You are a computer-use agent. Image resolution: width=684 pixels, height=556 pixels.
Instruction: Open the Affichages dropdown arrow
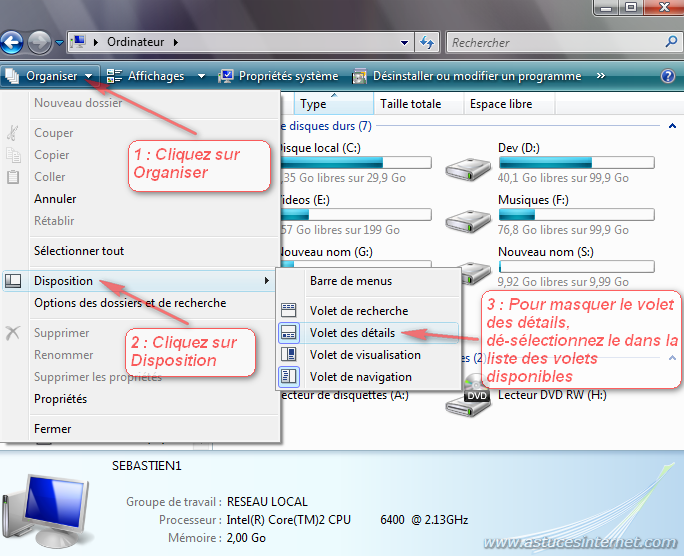pyautogui.click(x=201, y=76)
